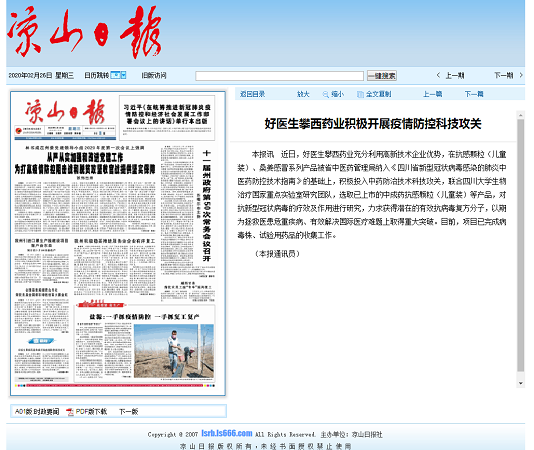Go to next page 下一版
The image size is (534, 450).
tap(128, 412)
